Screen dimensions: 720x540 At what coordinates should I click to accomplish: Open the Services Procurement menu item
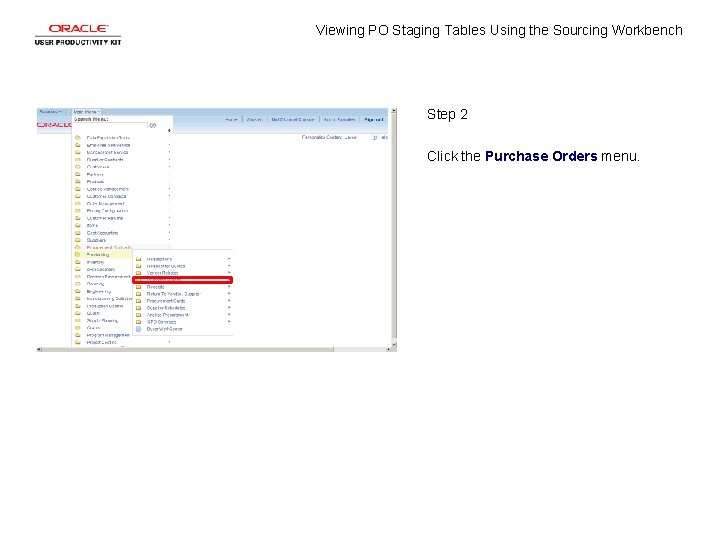(x=108, y=276)
